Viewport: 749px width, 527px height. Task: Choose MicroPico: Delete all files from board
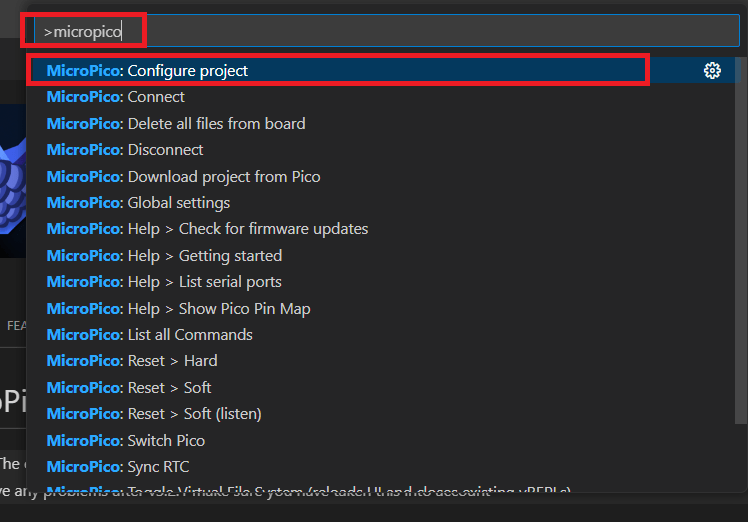click(x=175, y=124)
